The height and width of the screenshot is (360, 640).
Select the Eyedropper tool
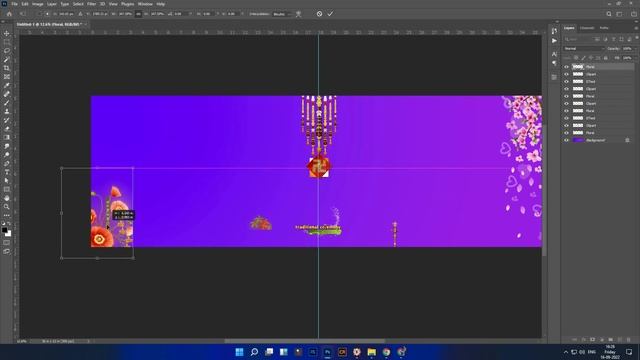[x=7, y=85]
